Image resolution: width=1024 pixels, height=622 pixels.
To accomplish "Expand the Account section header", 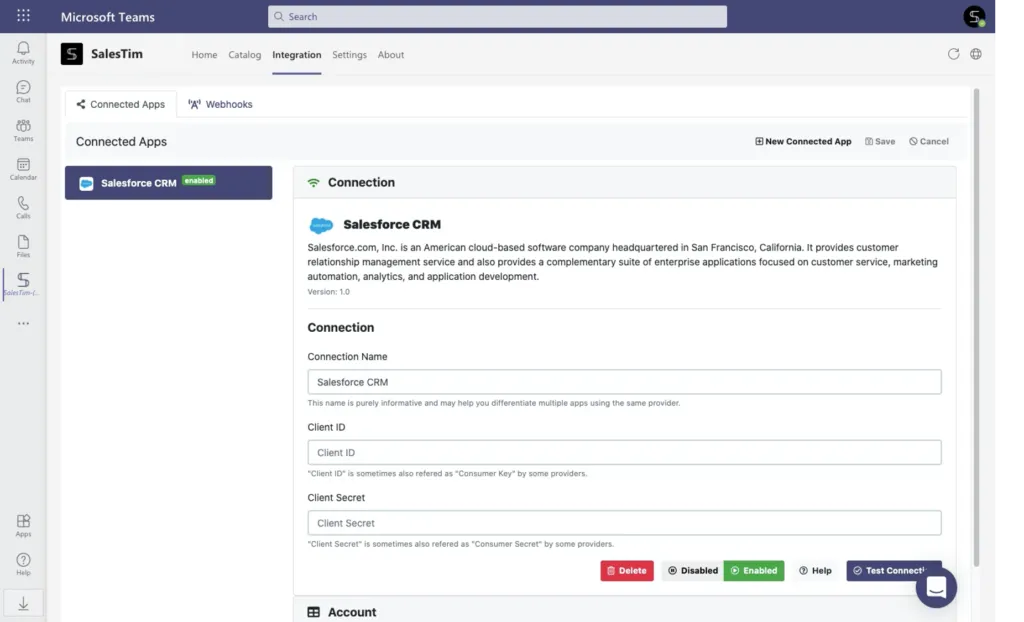I will [x=624, y=612].
